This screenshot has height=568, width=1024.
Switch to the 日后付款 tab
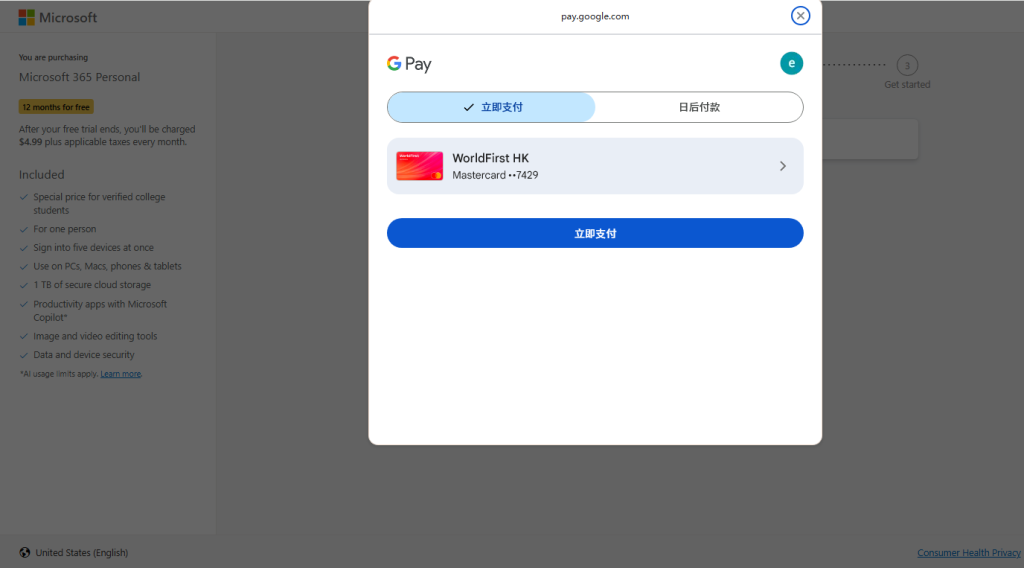[699, 107]
